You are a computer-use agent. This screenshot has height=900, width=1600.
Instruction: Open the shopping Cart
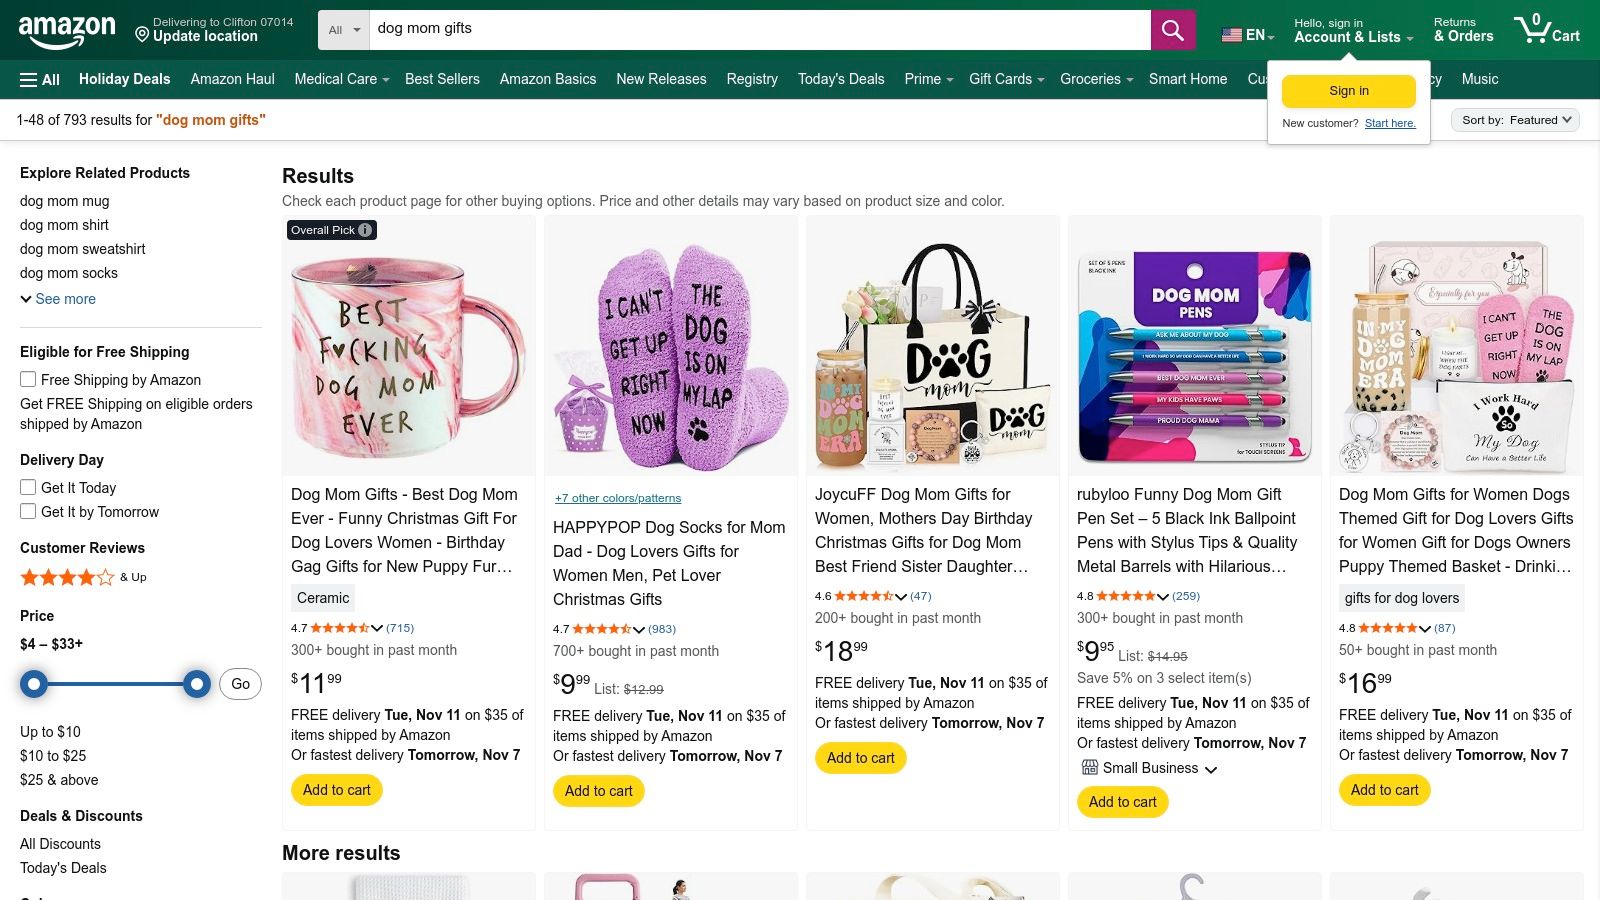1546,29
